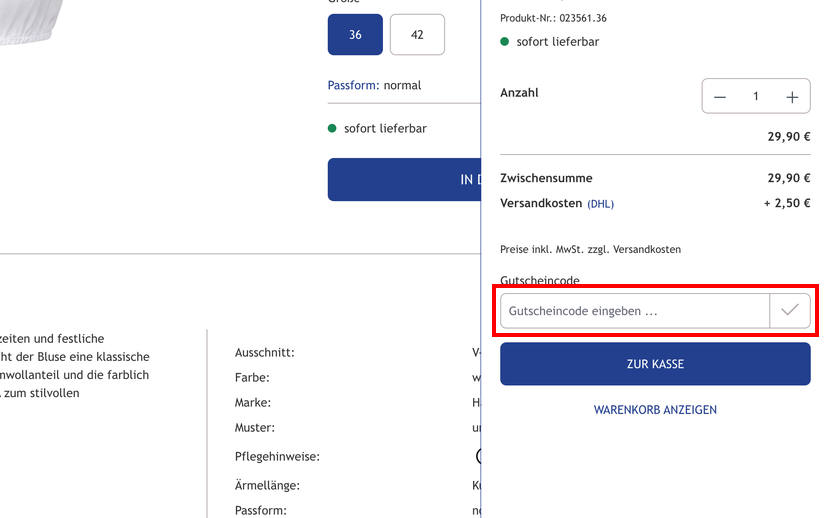
Task: Click the Gutscheincode eingeben input field
Action: pos(635,310)
